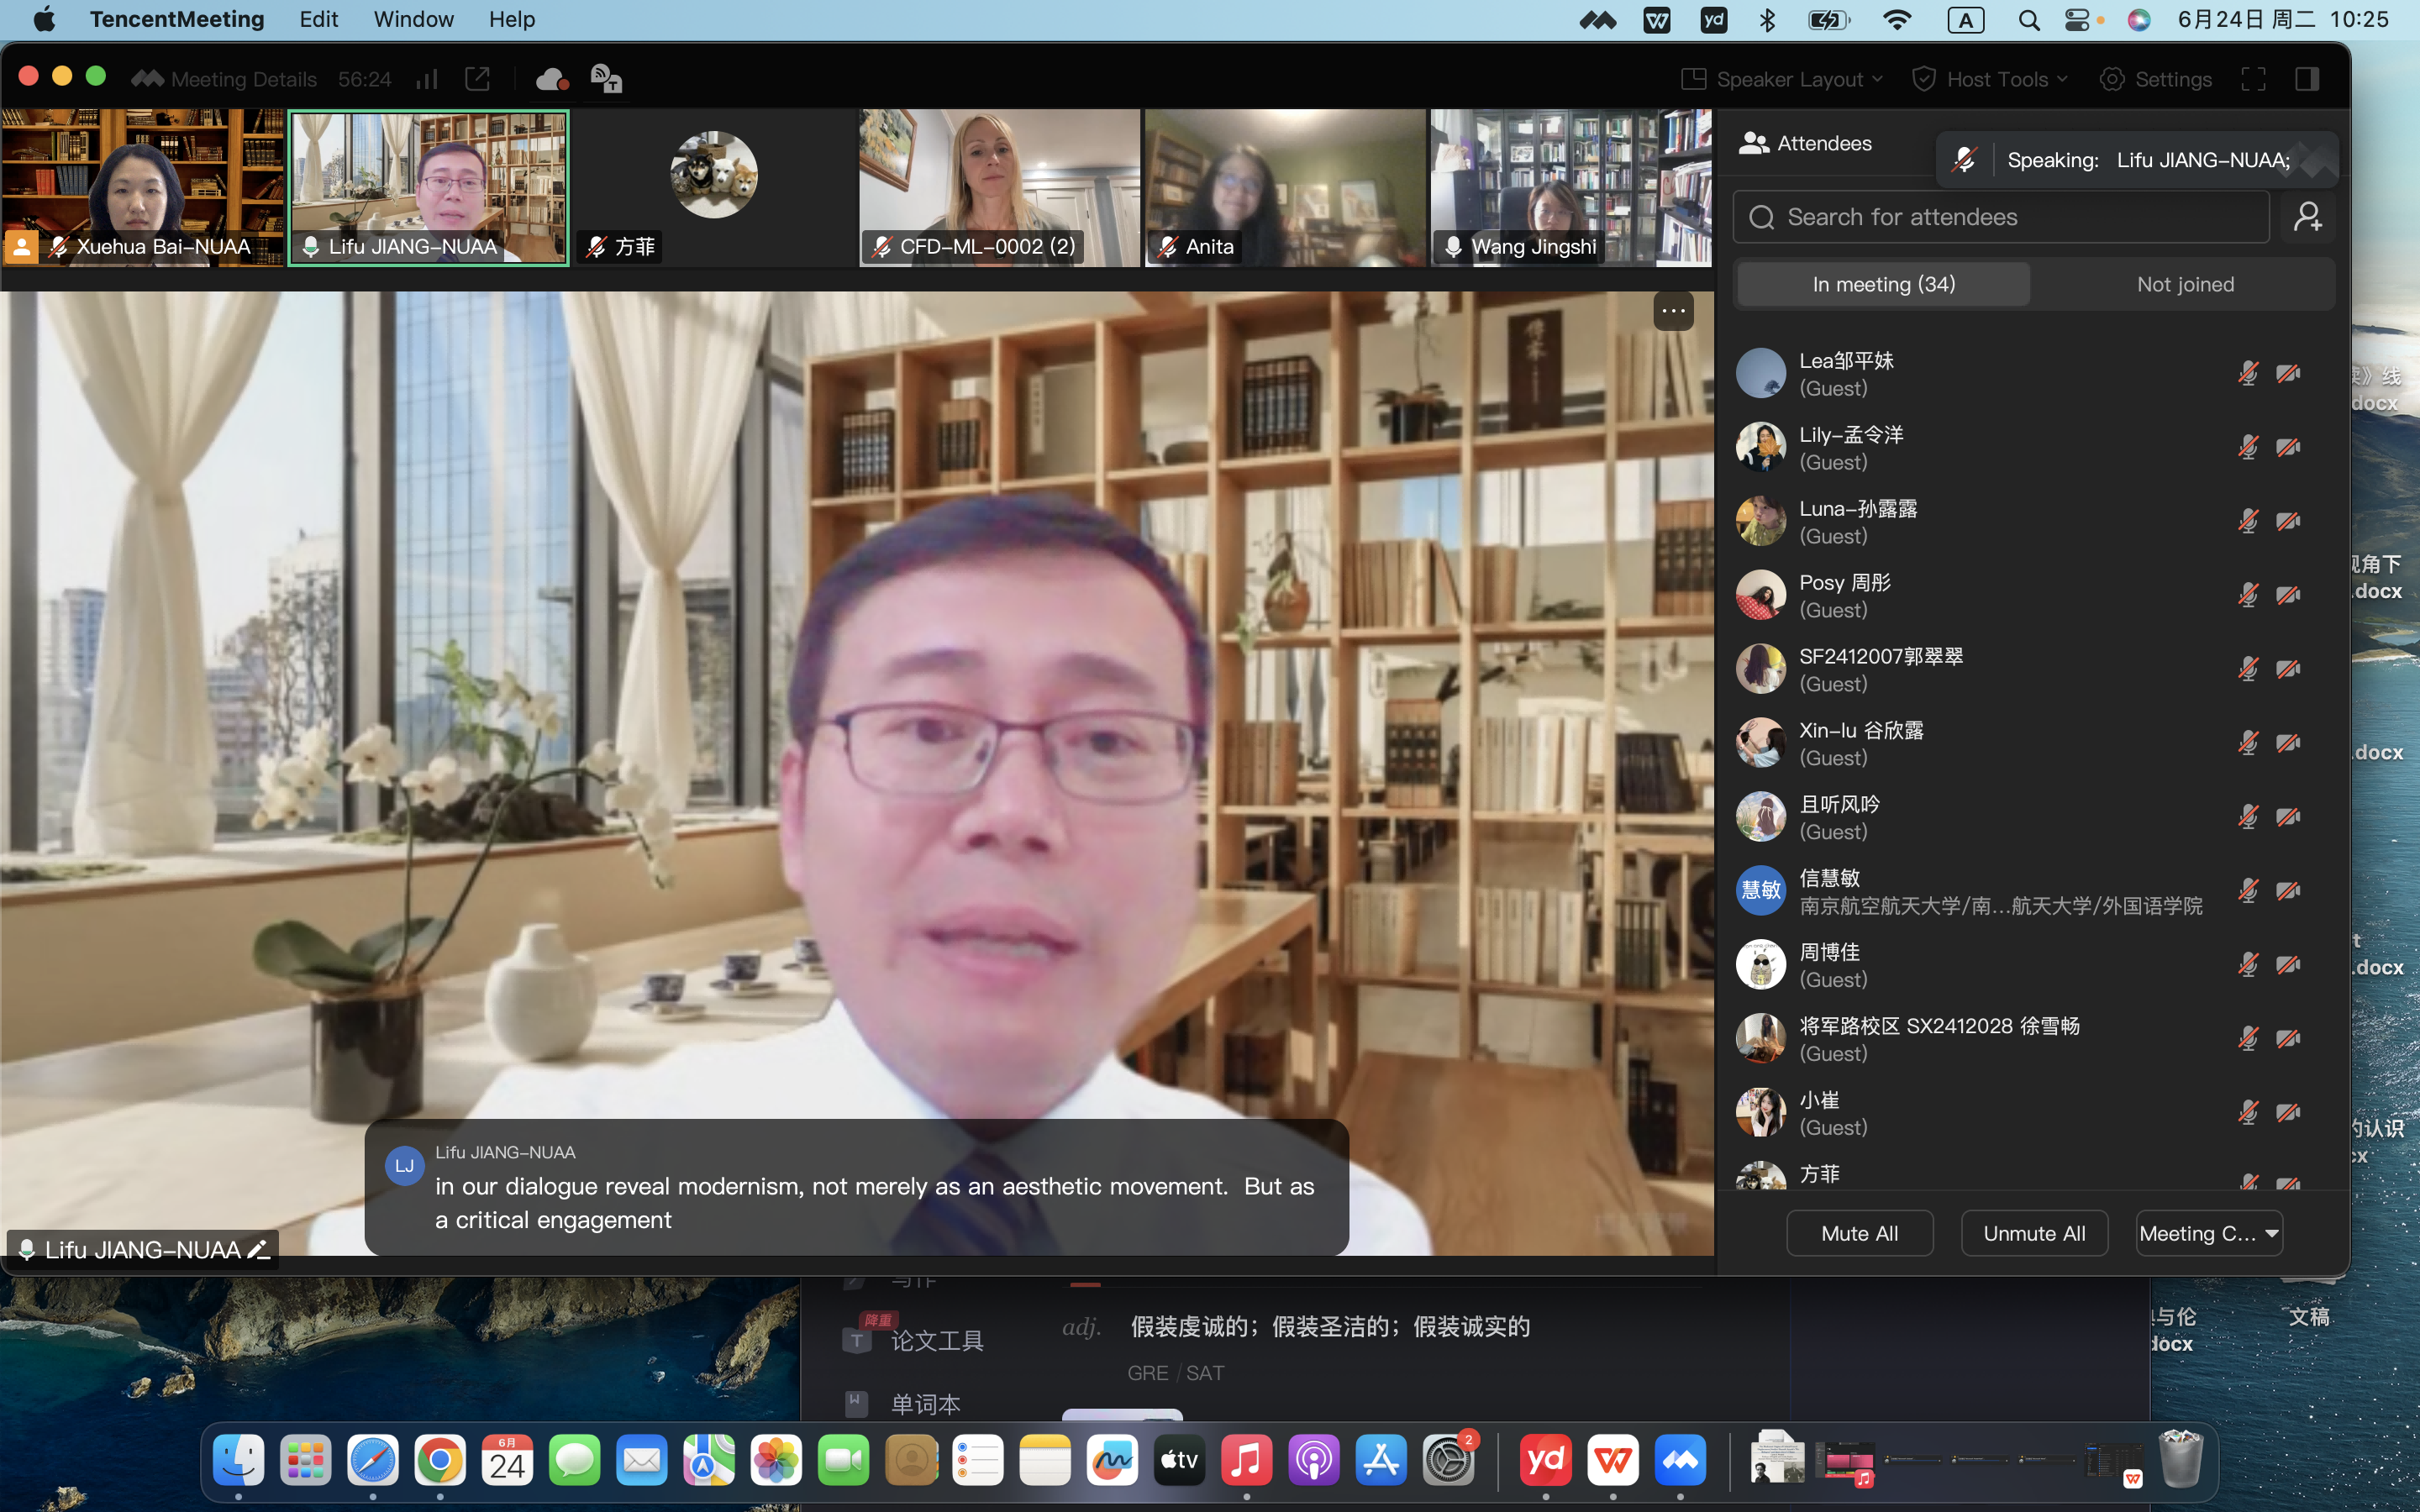Open the Window menu in menu bar
Screen dimensions: 2420x1512
pyautogui.click(x=413, y=19)
